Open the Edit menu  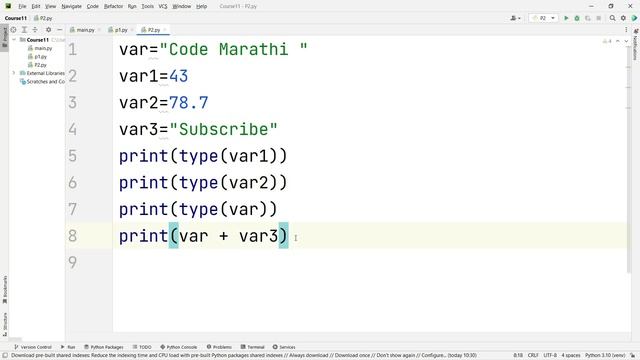click(x=36, y=7)
